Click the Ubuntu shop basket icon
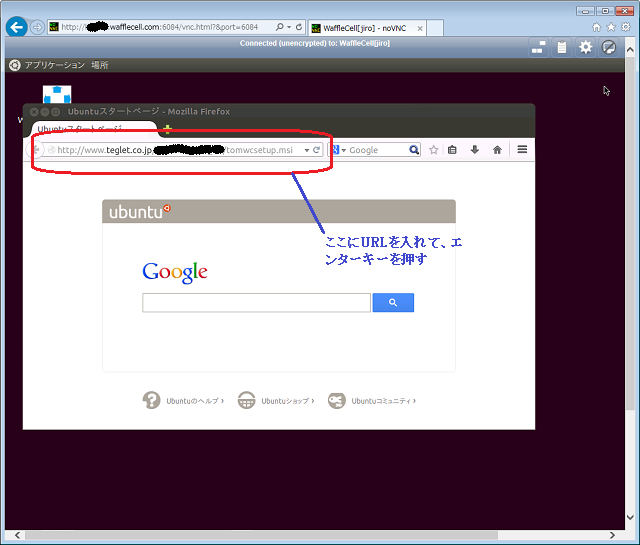 point(247,400)
